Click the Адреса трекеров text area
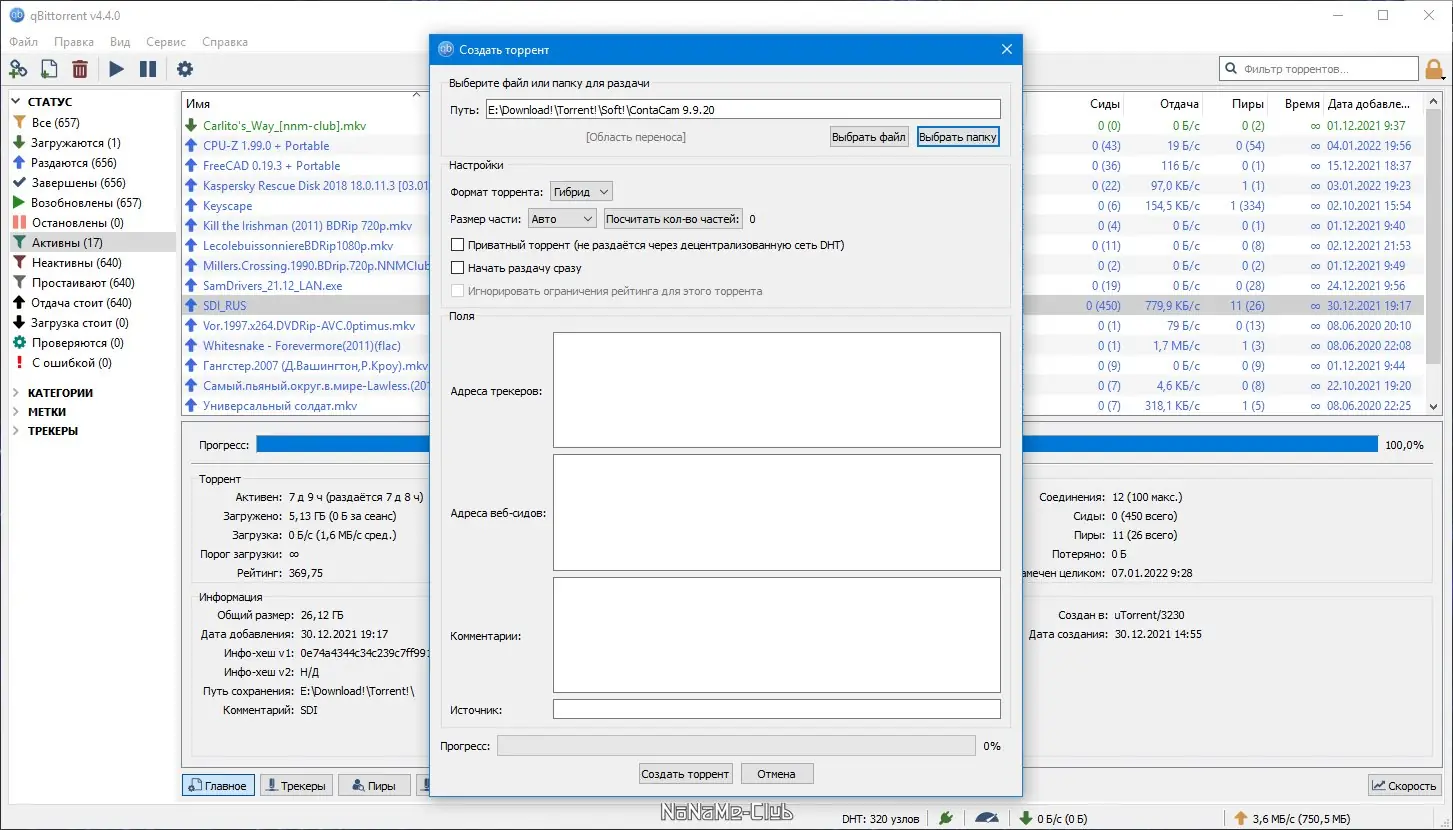This screenshot has width=1453, height=830. [776, 390]
